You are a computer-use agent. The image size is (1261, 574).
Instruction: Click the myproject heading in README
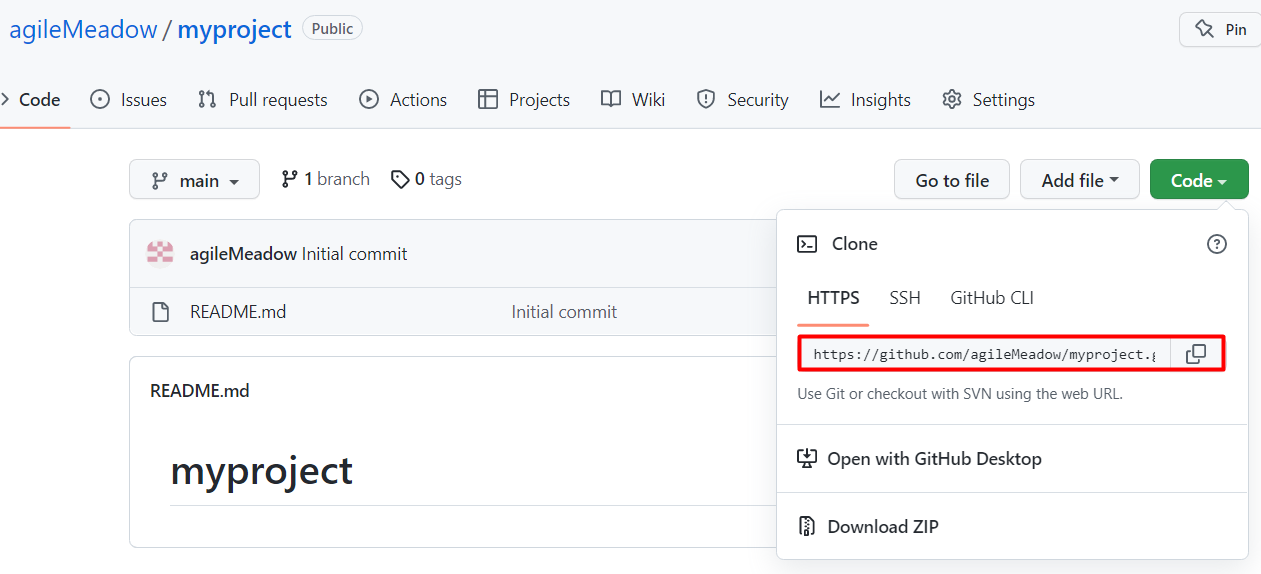[262, 471]
